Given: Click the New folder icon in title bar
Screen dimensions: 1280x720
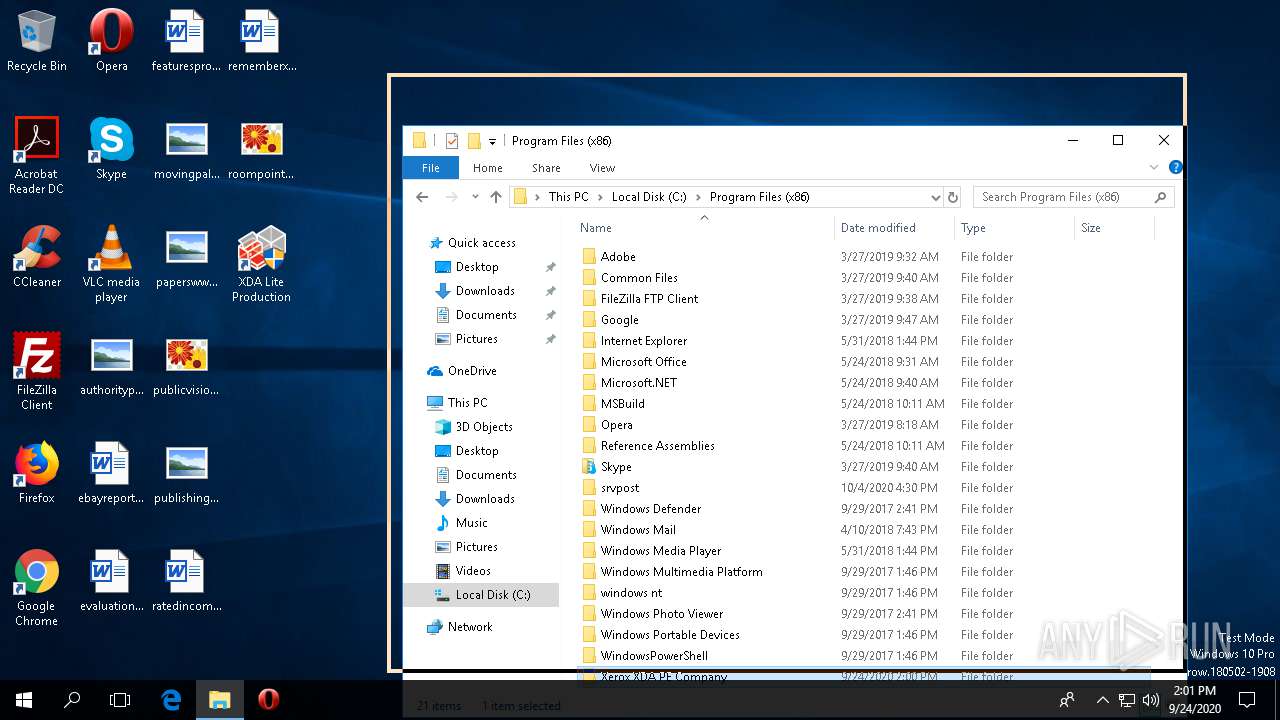Looking at the screenshot, I should (x=474, y=141).
